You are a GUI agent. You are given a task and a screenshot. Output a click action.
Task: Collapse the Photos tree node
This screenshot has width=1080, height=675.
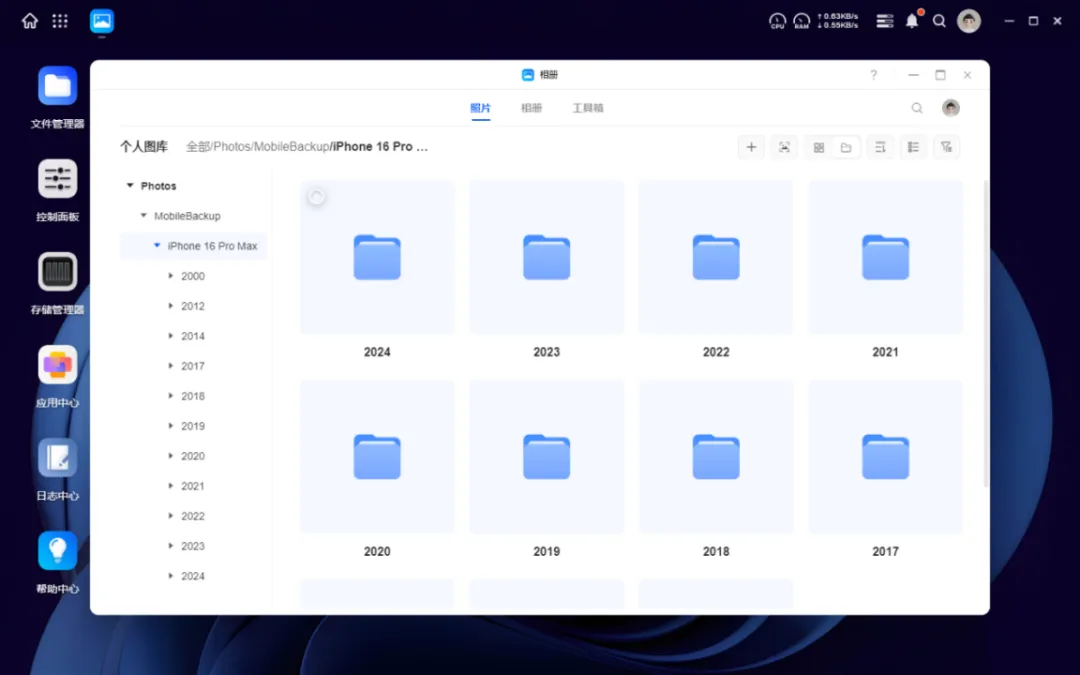coord(130,186)
